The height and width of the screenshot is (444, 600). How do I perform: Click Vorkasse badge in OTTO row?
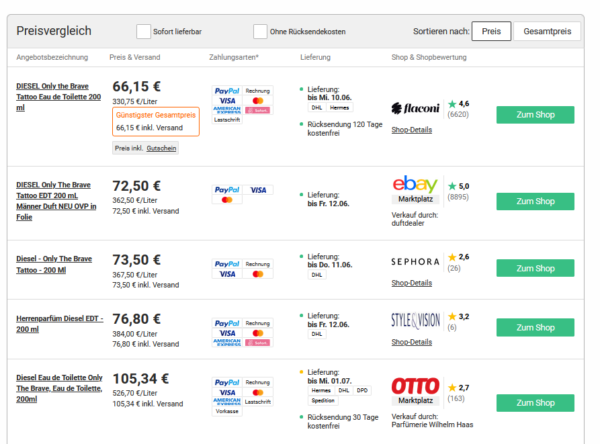pos(227,411)
